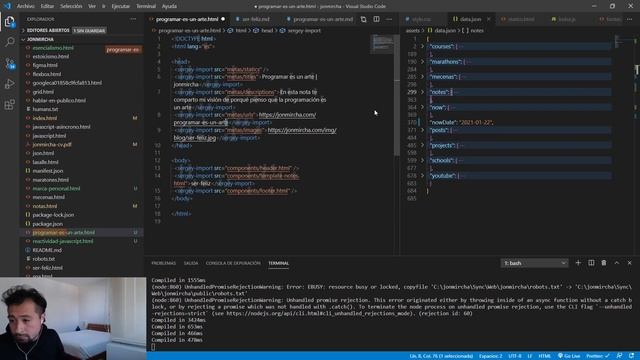Open the Explorer view in the activity bar
Viewport: 640px width, 360px height.
tap(9, 22)
